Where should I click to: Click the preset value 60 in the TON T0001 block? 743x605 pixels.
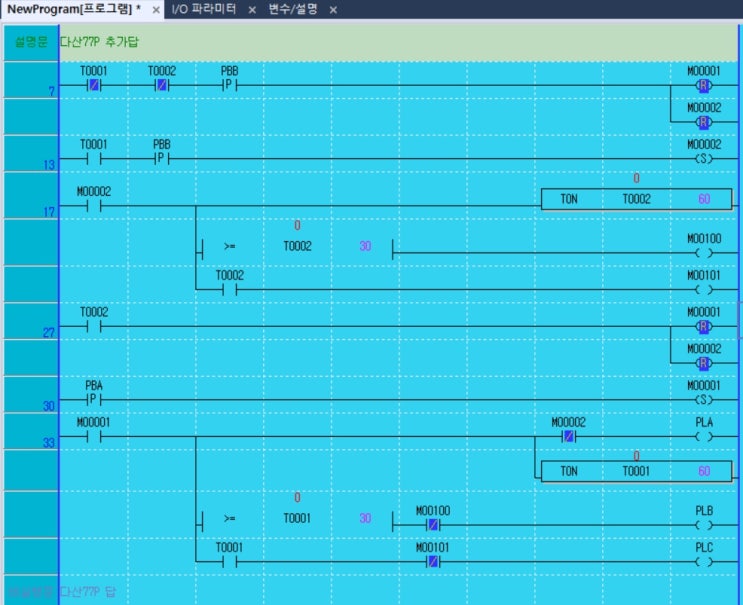pyautogui.click(x=704, y=471)
